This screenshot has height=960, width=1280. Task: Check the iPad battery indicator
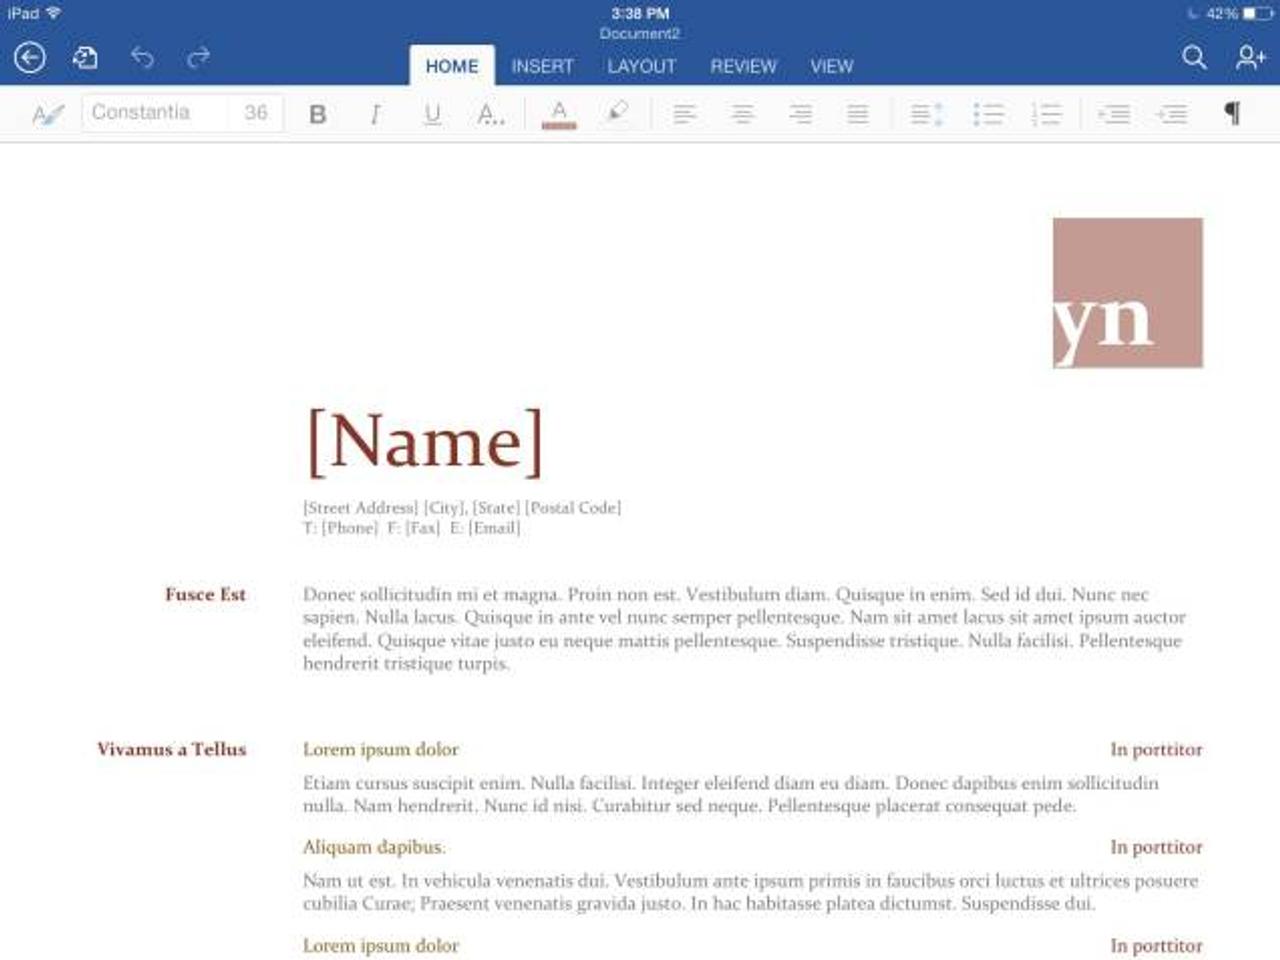tap(1258, 13)
